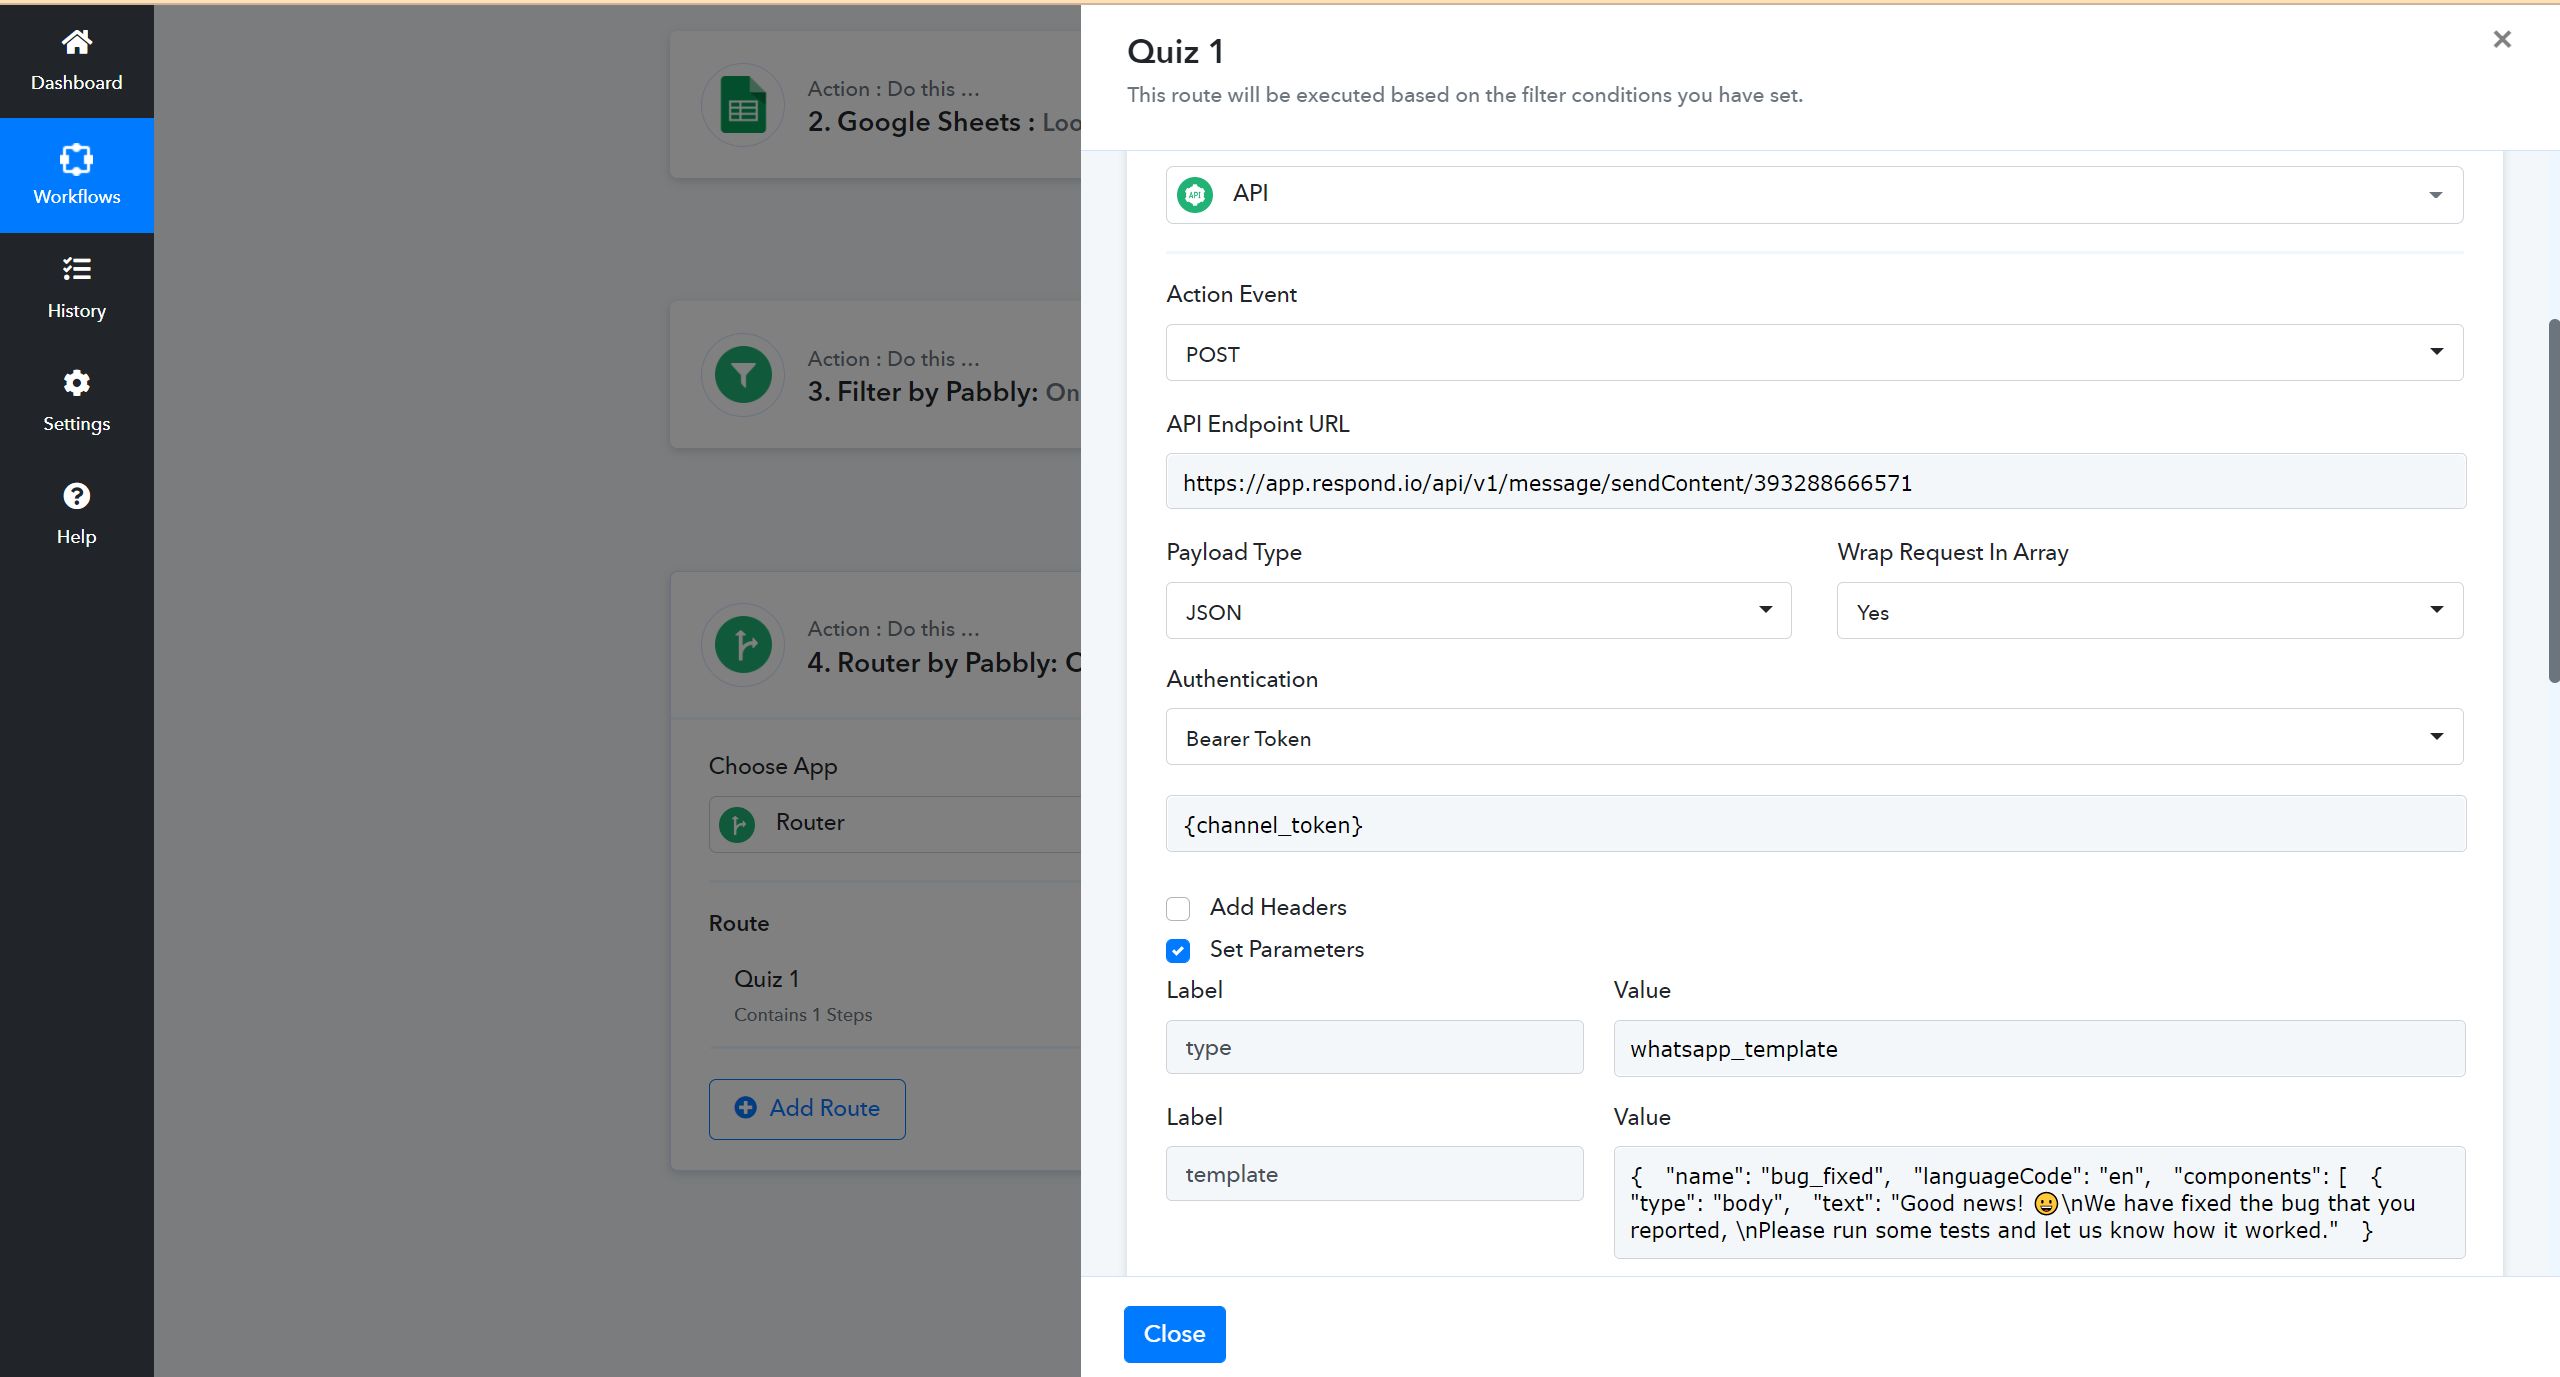Click the Google Sheets step icon
This screenshot has width=2560, height=1377.
tap(743, 105)
